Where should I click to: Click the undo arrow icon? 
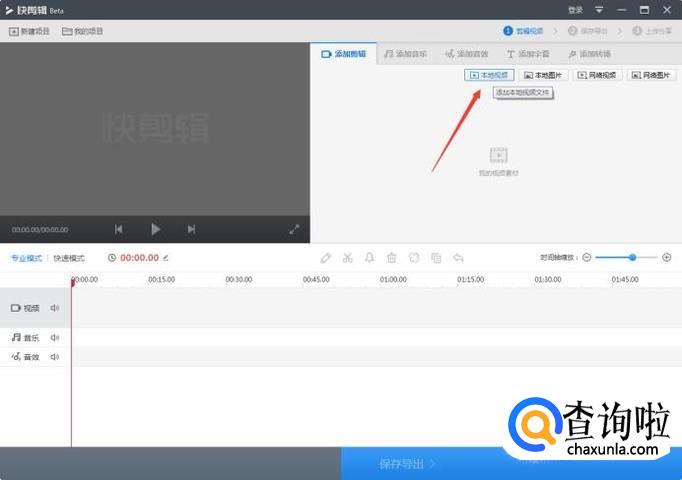coord(458,258)
